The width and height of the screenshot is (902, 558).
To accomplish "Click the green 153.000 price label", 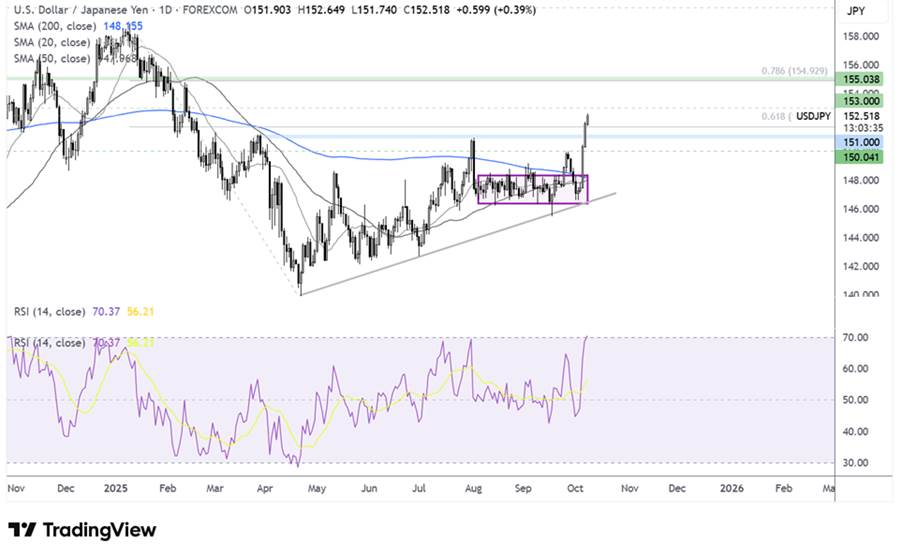I will pos(860,100).
